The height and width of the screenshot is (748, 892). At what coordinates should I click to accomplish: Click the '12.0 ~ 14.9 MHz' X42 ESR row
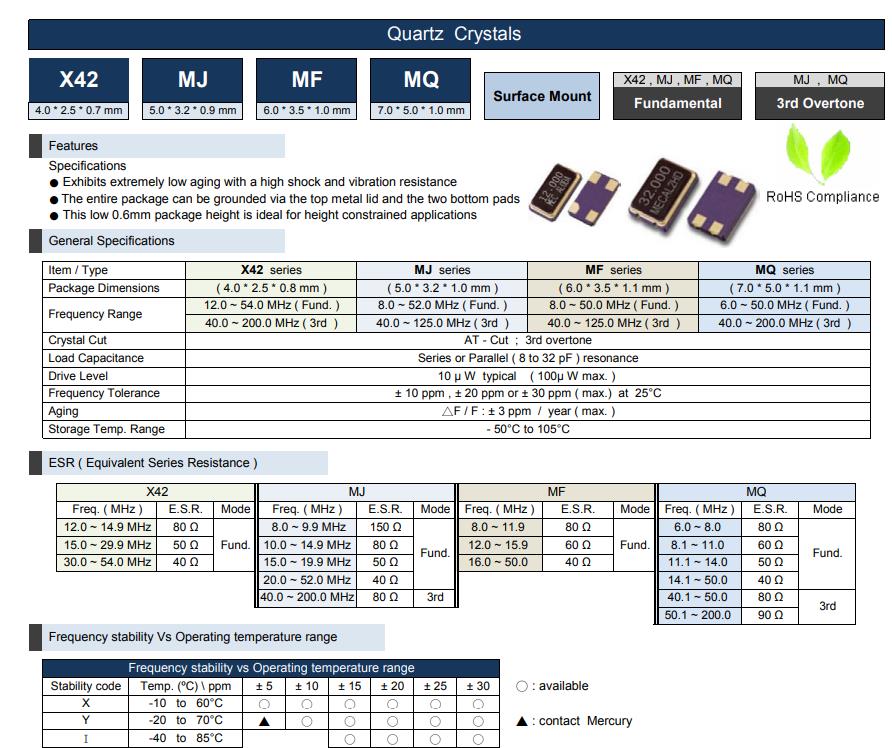107,527
